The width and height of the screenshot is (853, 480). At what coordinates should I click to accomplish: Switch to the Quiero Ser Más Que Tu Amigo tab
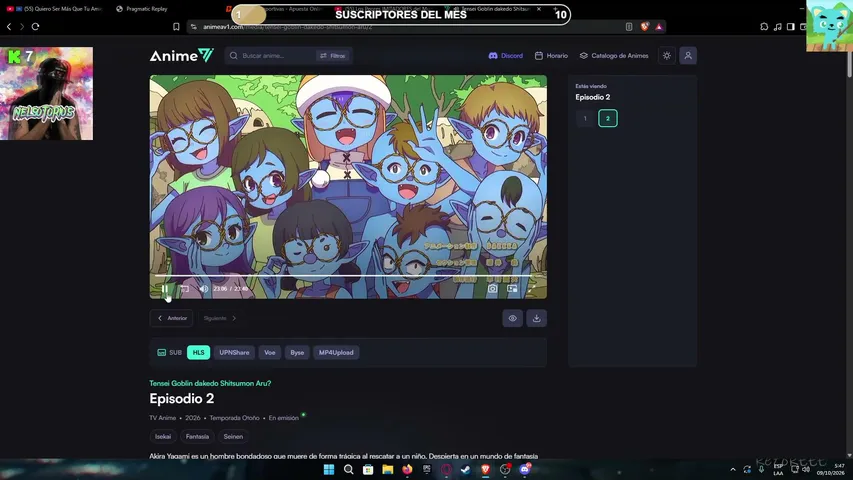(x=54, y=9)
